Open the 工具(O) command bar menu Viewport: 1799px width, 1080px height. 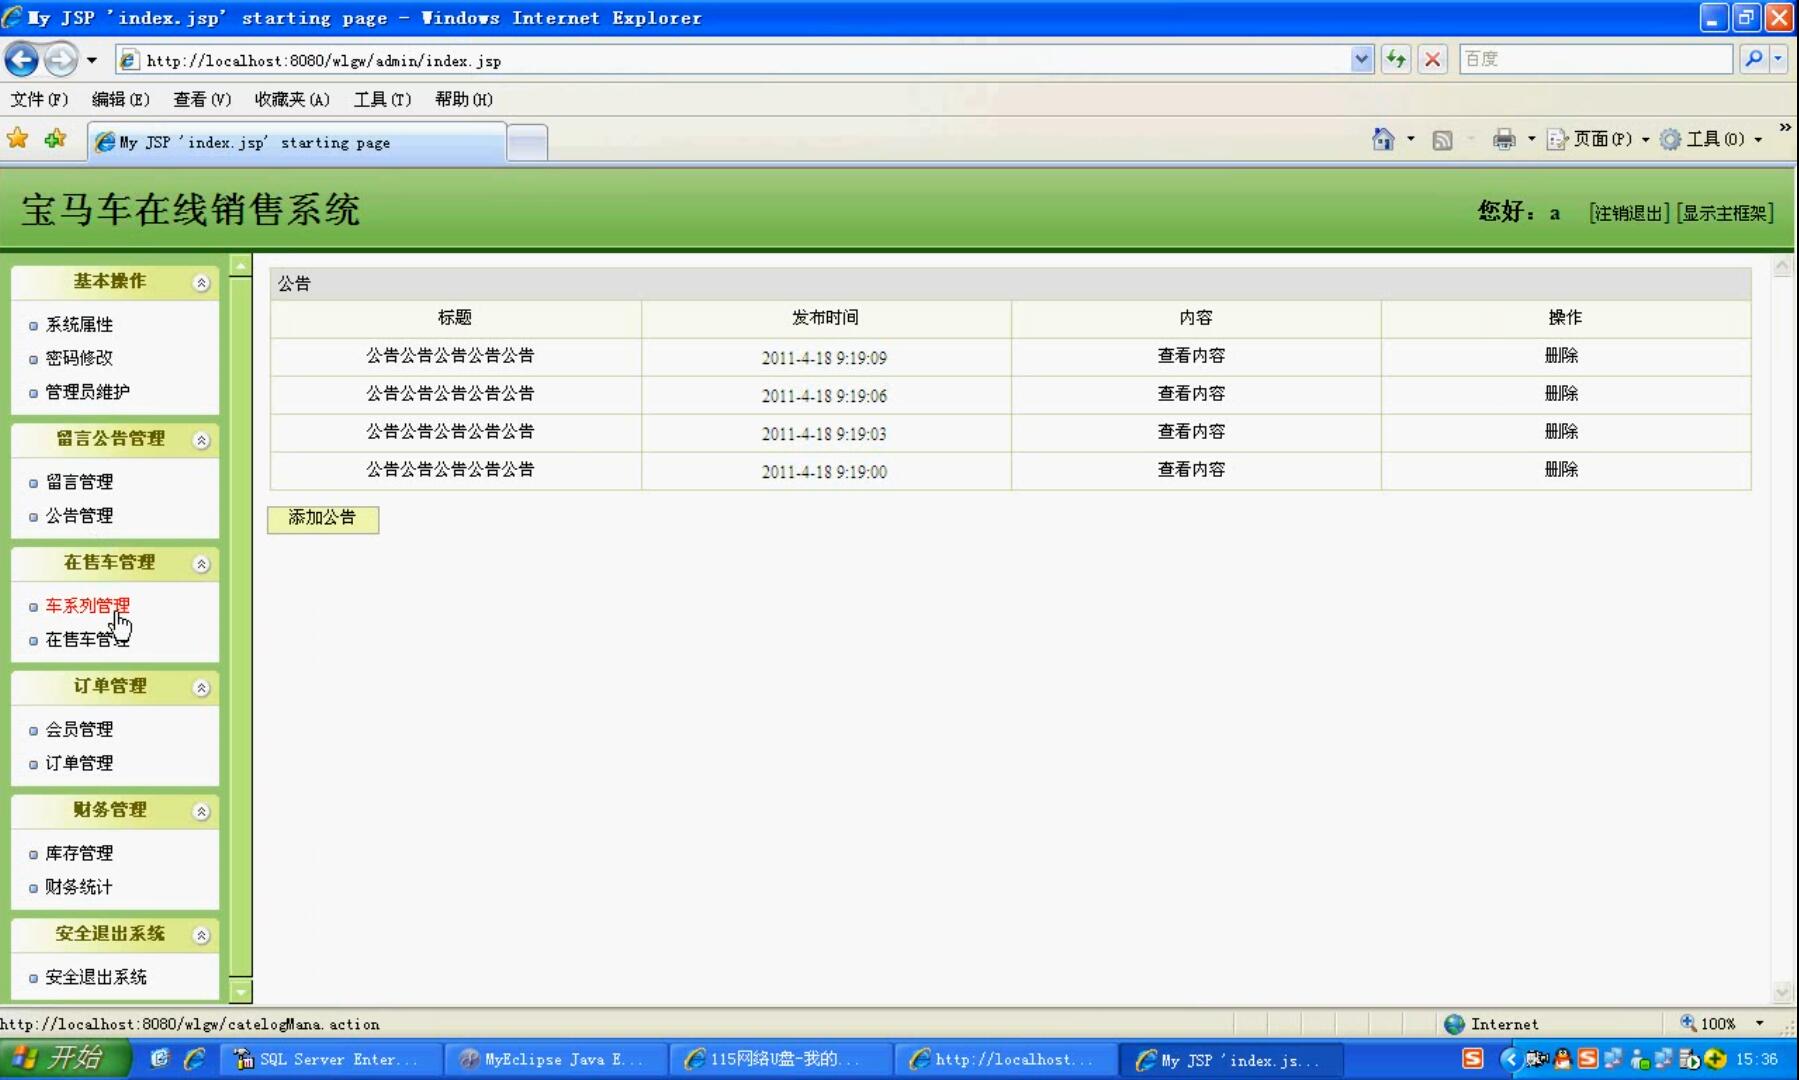[x=1710, y=140]
